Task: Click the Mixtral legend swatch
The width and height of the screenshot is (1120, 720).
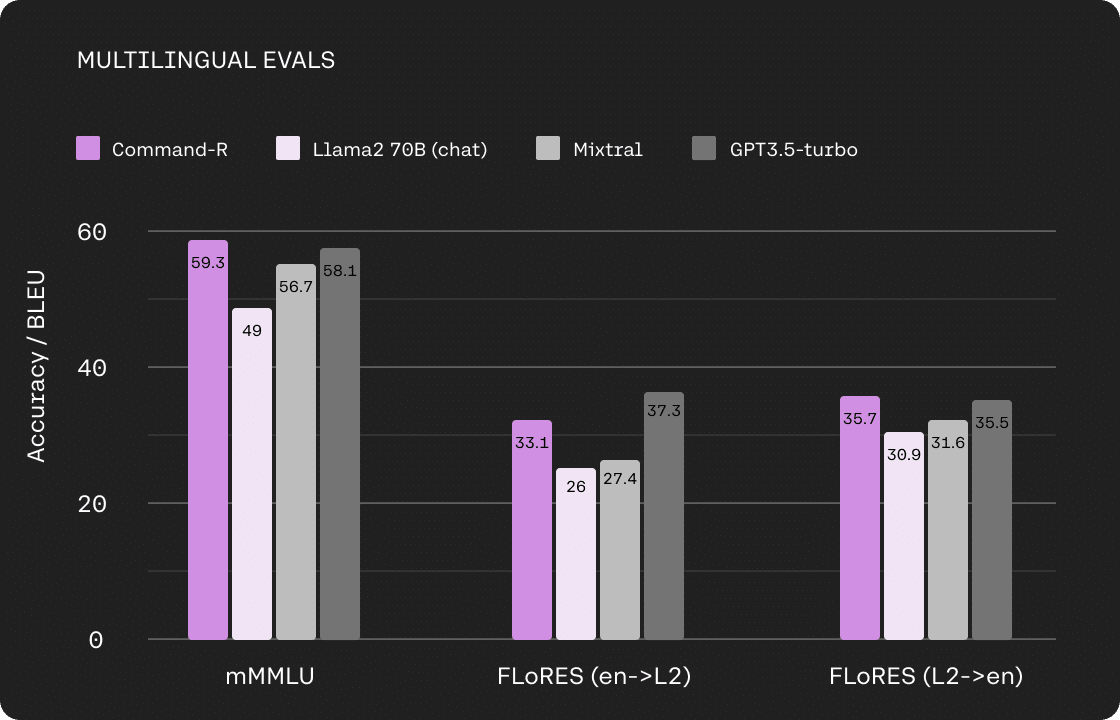Action: (548, 149)
